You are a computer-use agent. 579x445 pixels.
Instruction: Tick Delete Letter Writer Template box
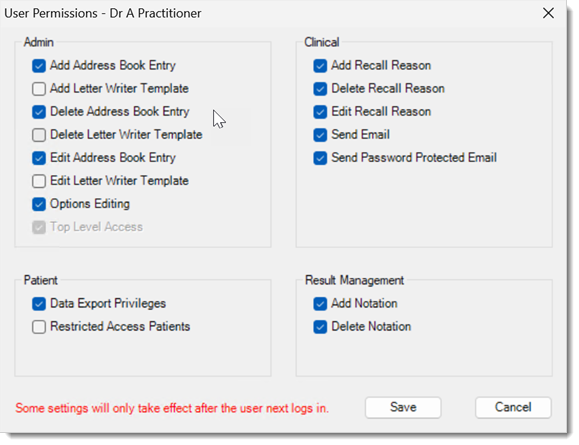[39, 135]
